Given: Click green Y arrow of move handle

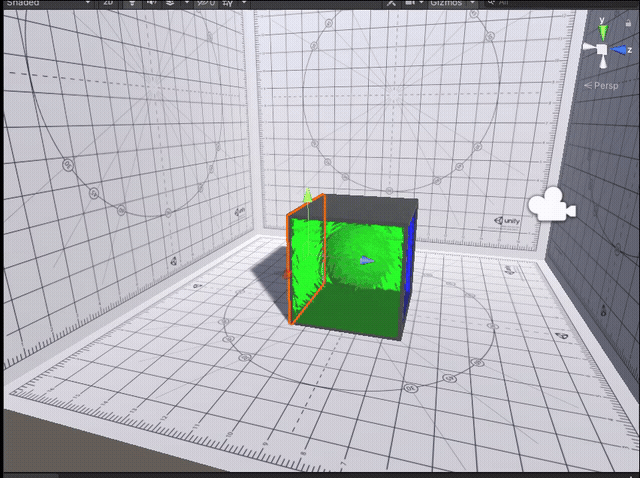Looking at the screenshot, I should pos(308,195).
